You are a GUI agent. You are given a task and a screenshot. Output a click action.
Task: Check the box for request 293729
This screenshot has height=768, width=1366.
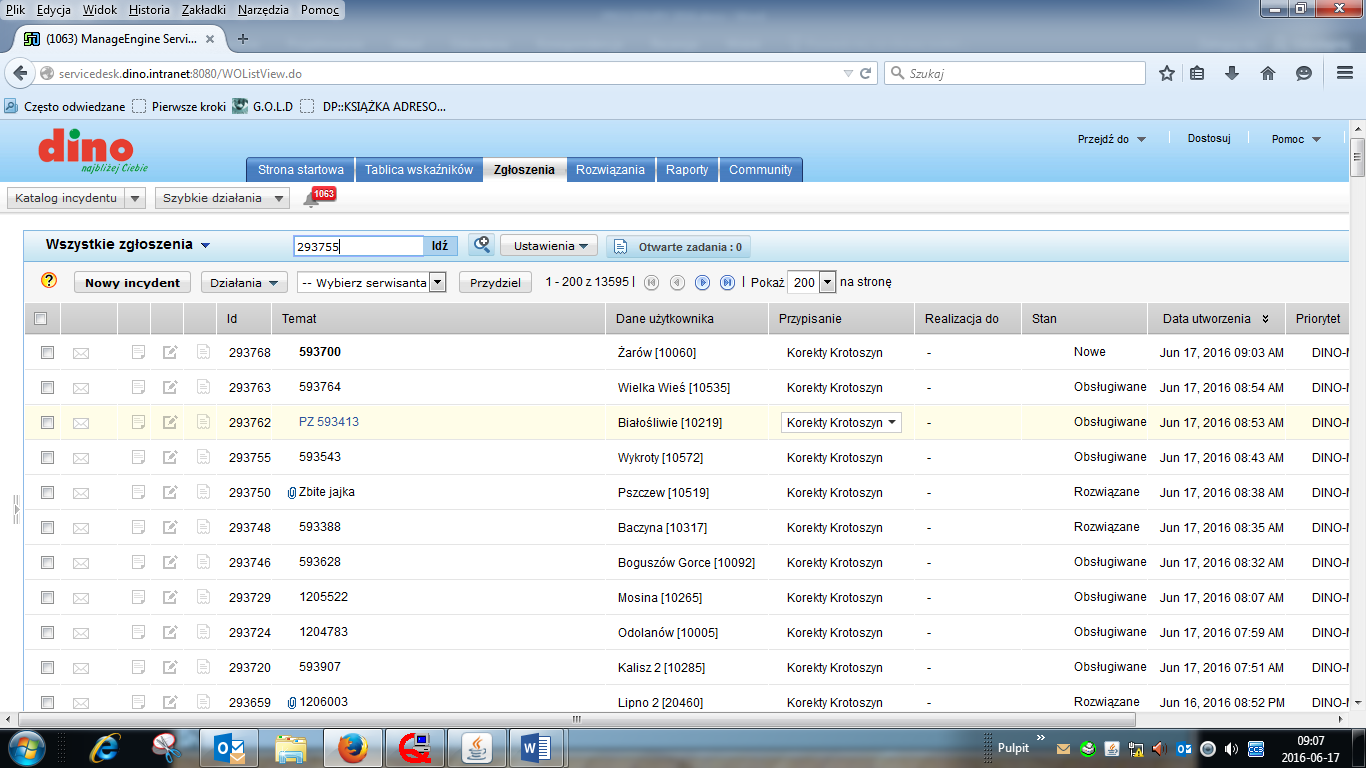[x=47, y=598]
